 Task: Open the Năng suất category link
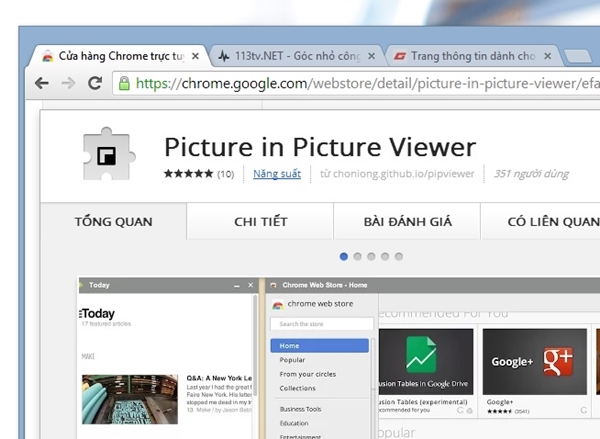click(x=277, y=174)
